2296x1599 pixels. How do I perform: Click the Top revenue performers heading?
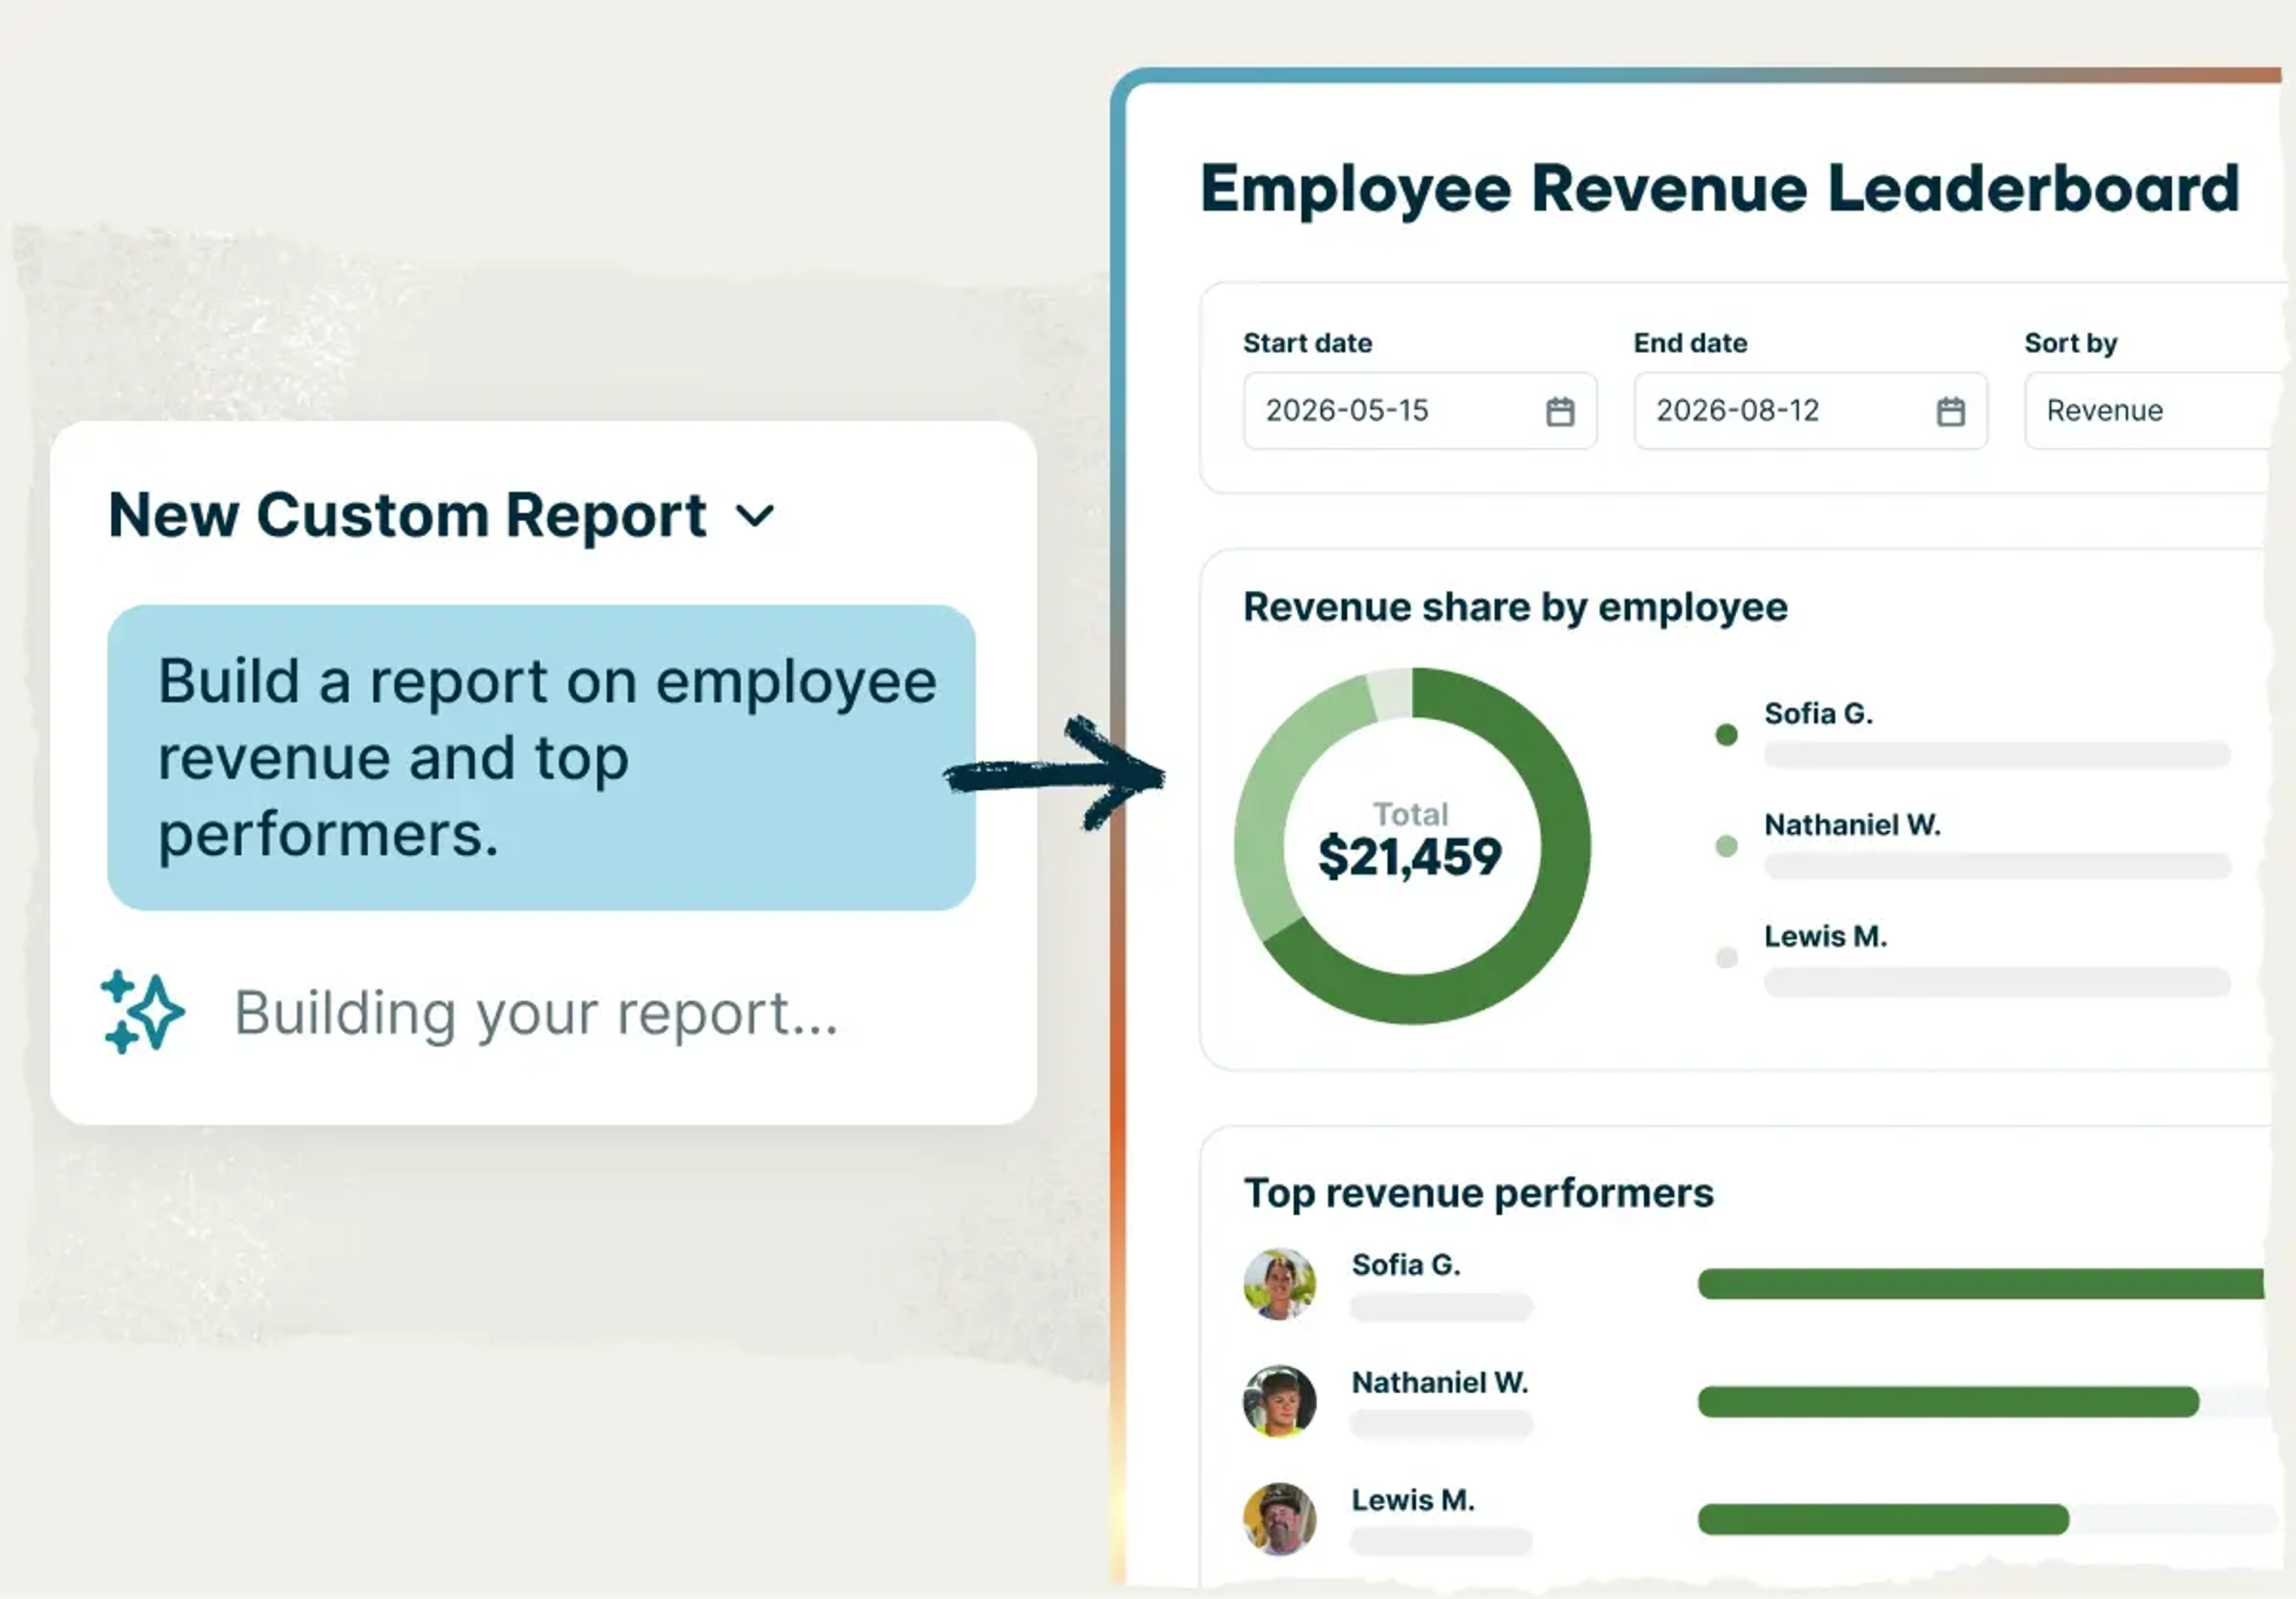(1478, 1194)
